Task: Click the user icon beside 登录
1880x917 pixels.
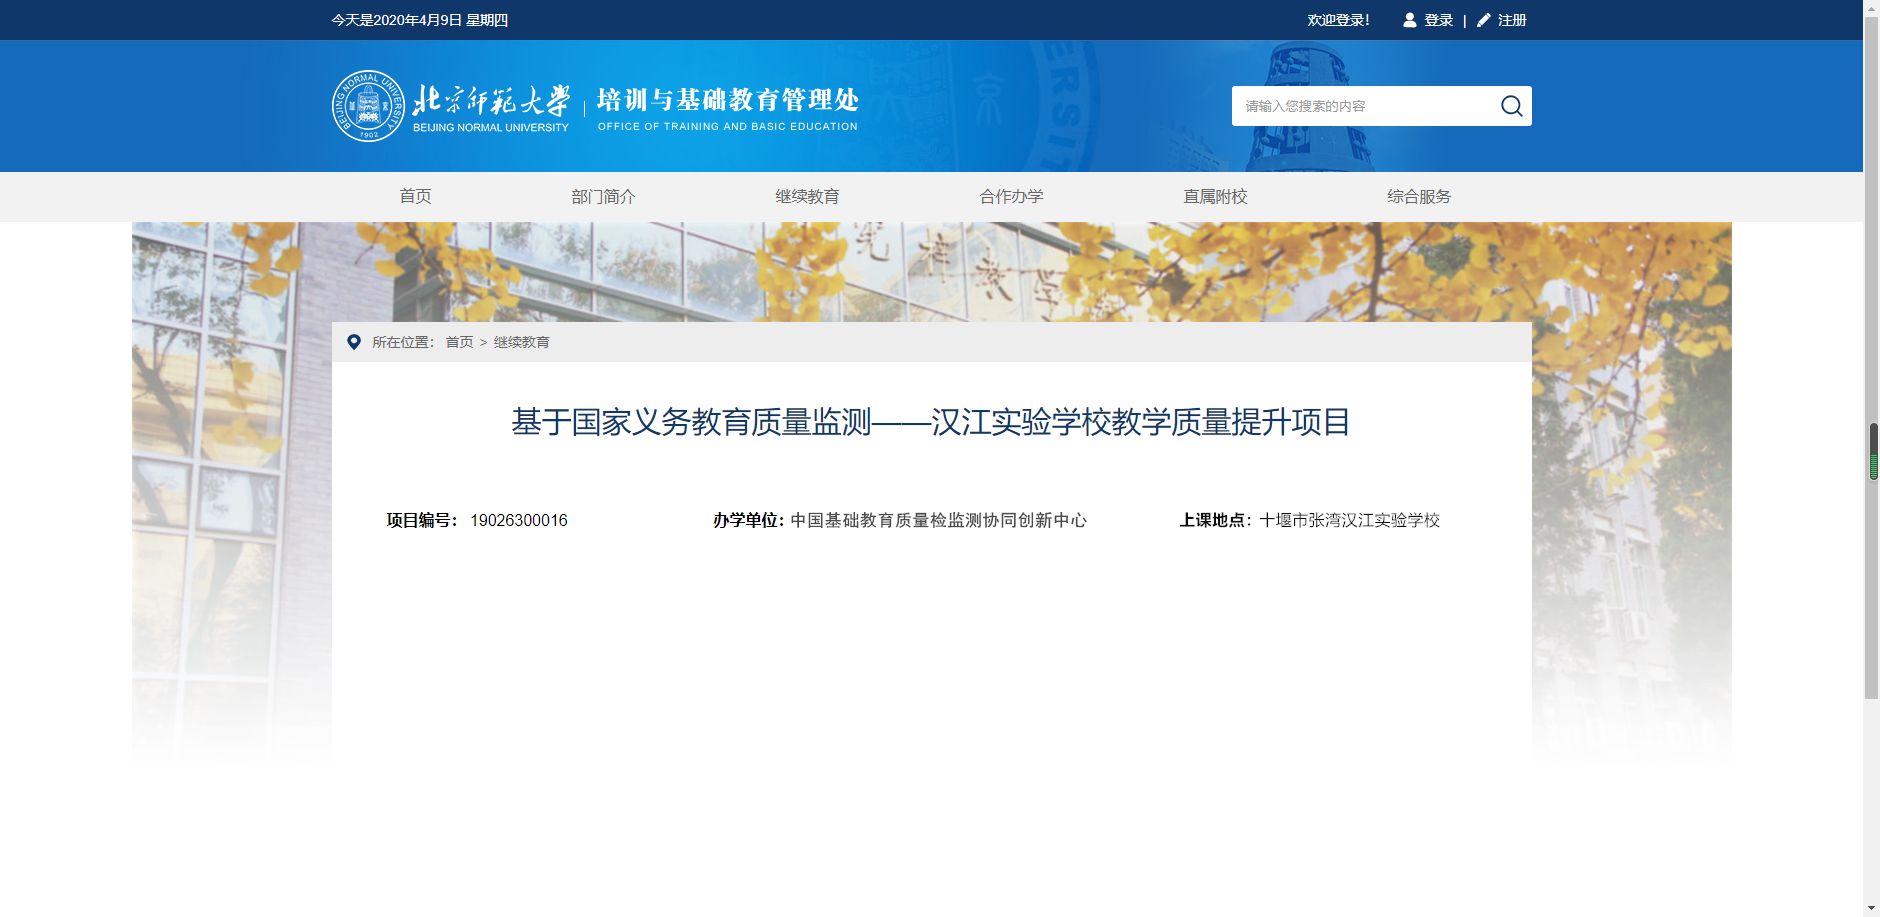Action: [x=1409, y=19]
